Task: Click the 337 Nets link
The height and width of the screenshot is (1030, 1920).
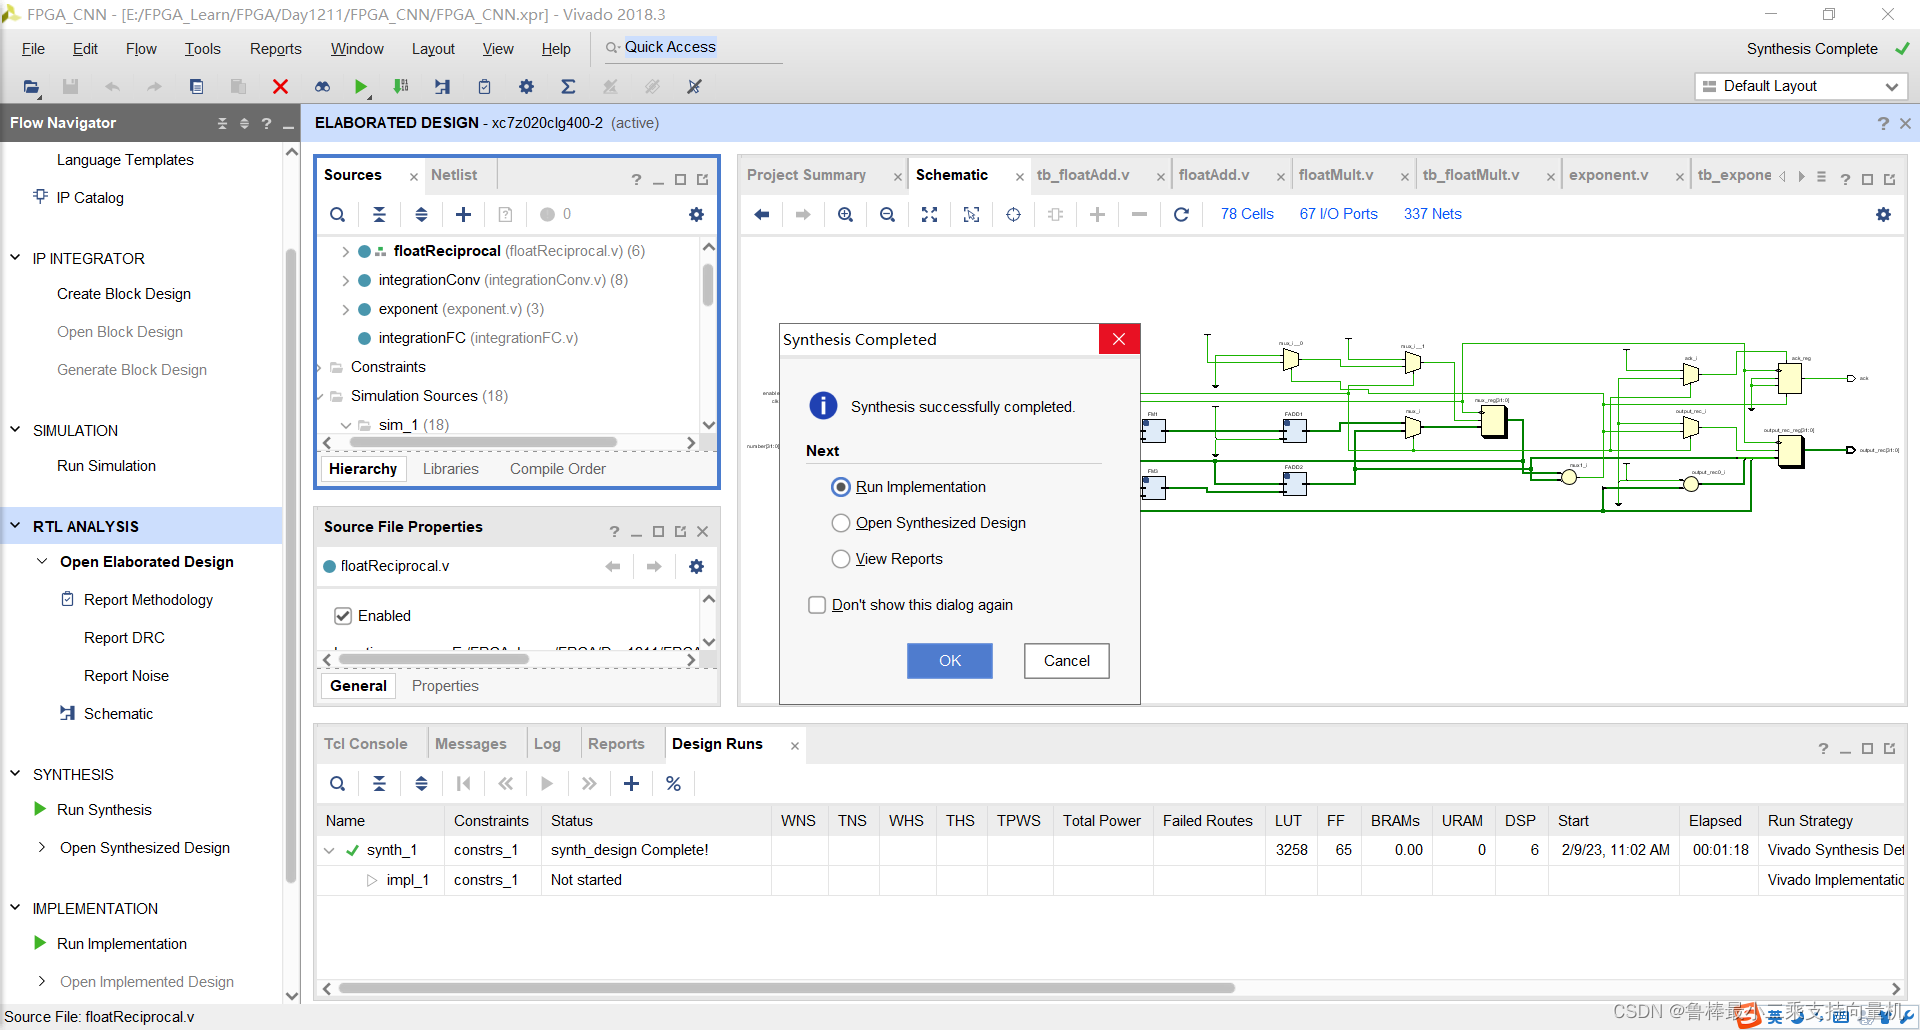Action: pyautogui.click(x=1432, y=214)
